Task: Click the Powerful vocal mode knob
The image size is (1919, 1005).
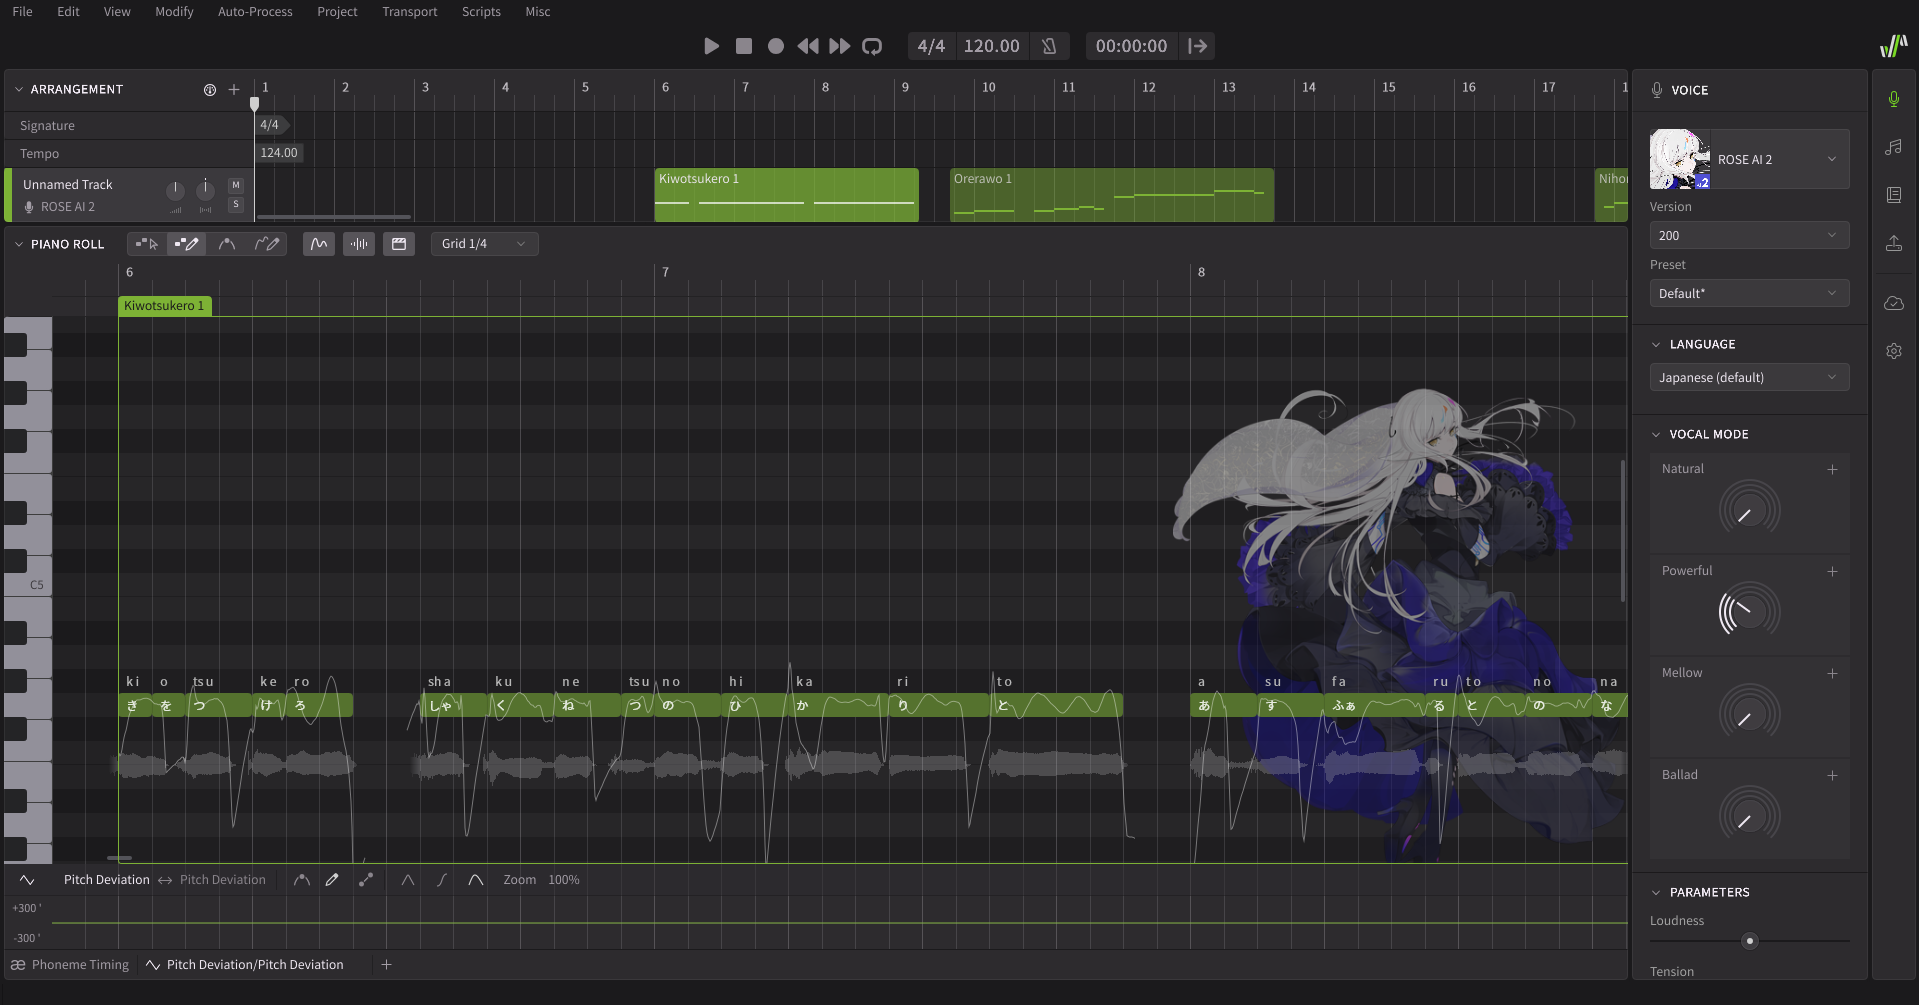Action: pos(1750,612)
